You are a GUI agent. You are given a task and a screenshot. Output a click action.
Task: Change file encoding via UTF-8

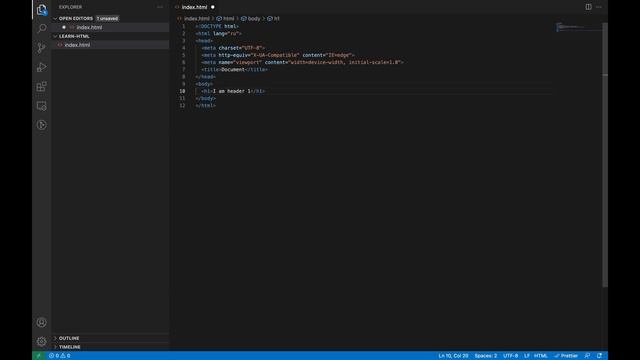tap(510, 356)
